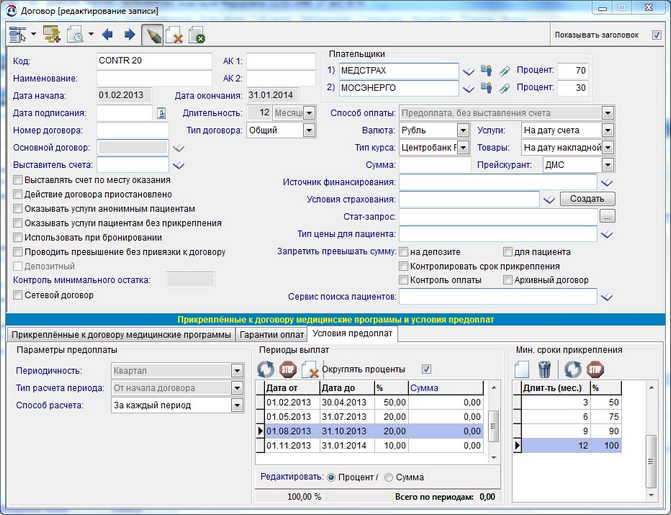Toggle the pencil edit mode icon
The height and width of the screenshot is (515, 671).
pyautogui.click(x=152, y=35)
